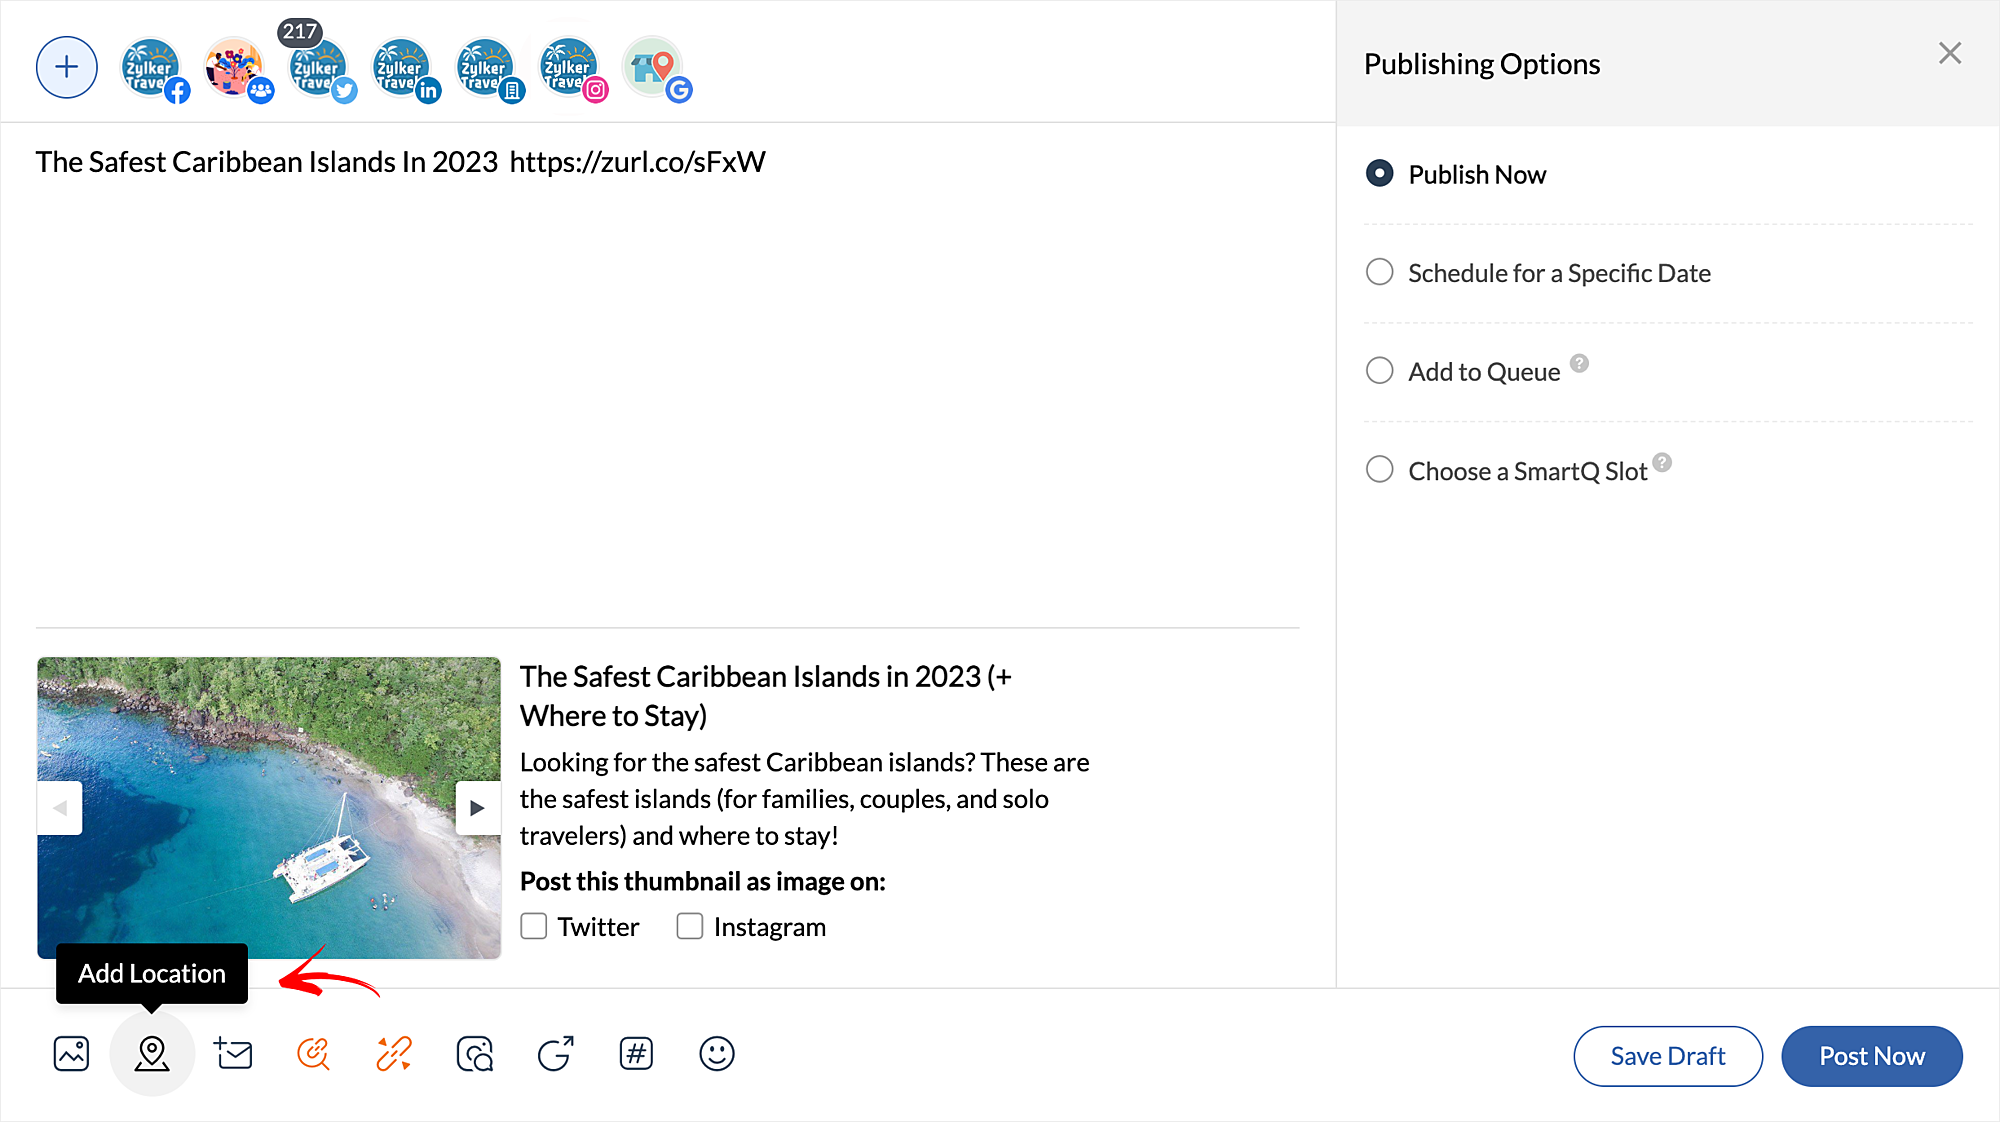Screen dimensions: 2000x1122
Task: Click the orange URL shortener link icon
Action: [394, 1054]
